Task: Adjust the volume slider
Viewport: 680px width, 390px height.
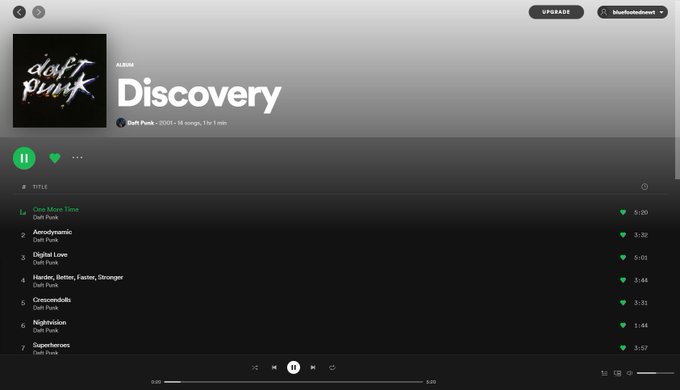Action: 655,373
